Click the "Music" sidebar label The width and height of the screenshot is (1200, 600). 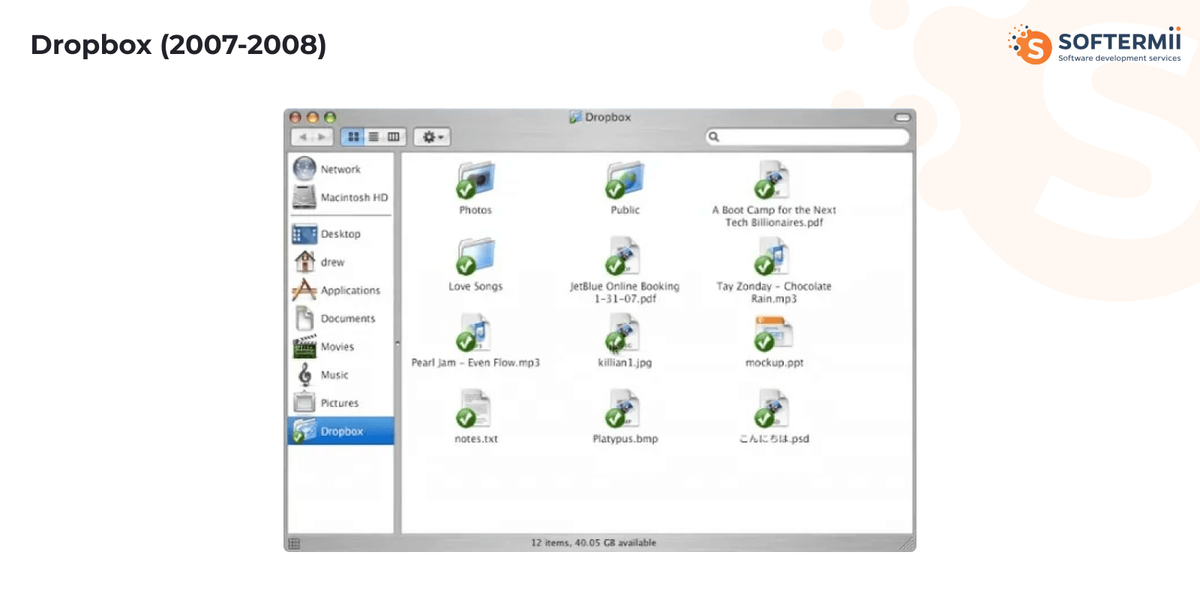[335, 375]
